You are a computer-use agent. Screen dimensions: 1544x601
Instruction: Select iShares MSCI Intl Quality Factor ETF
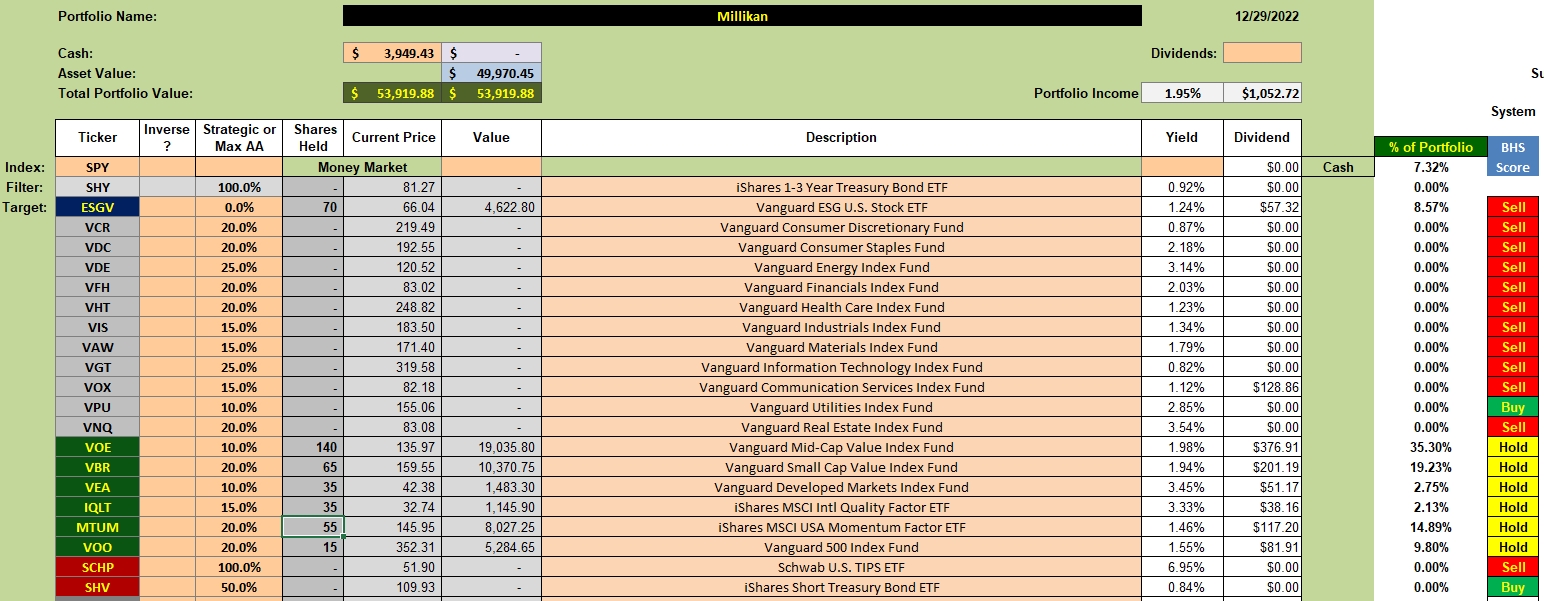(x=841, y=507)
